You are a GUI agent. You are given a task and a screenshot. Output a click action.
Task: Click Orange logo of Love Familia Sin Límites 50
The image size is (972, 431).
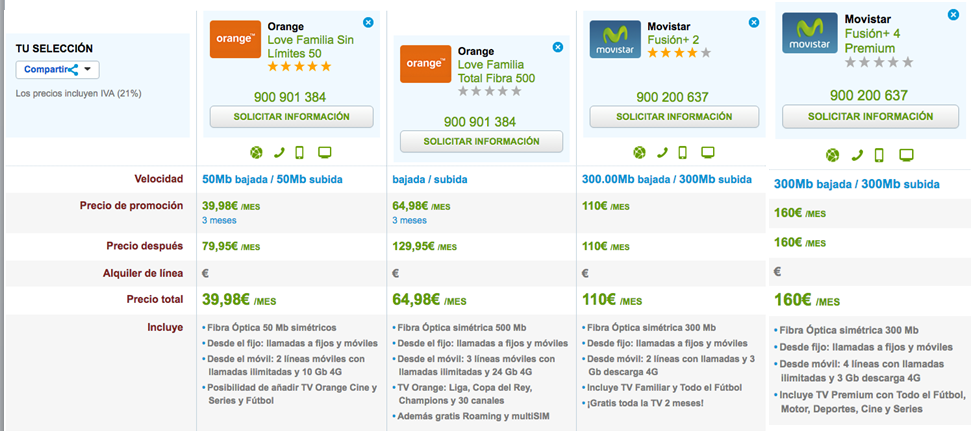tap(235, 39)
